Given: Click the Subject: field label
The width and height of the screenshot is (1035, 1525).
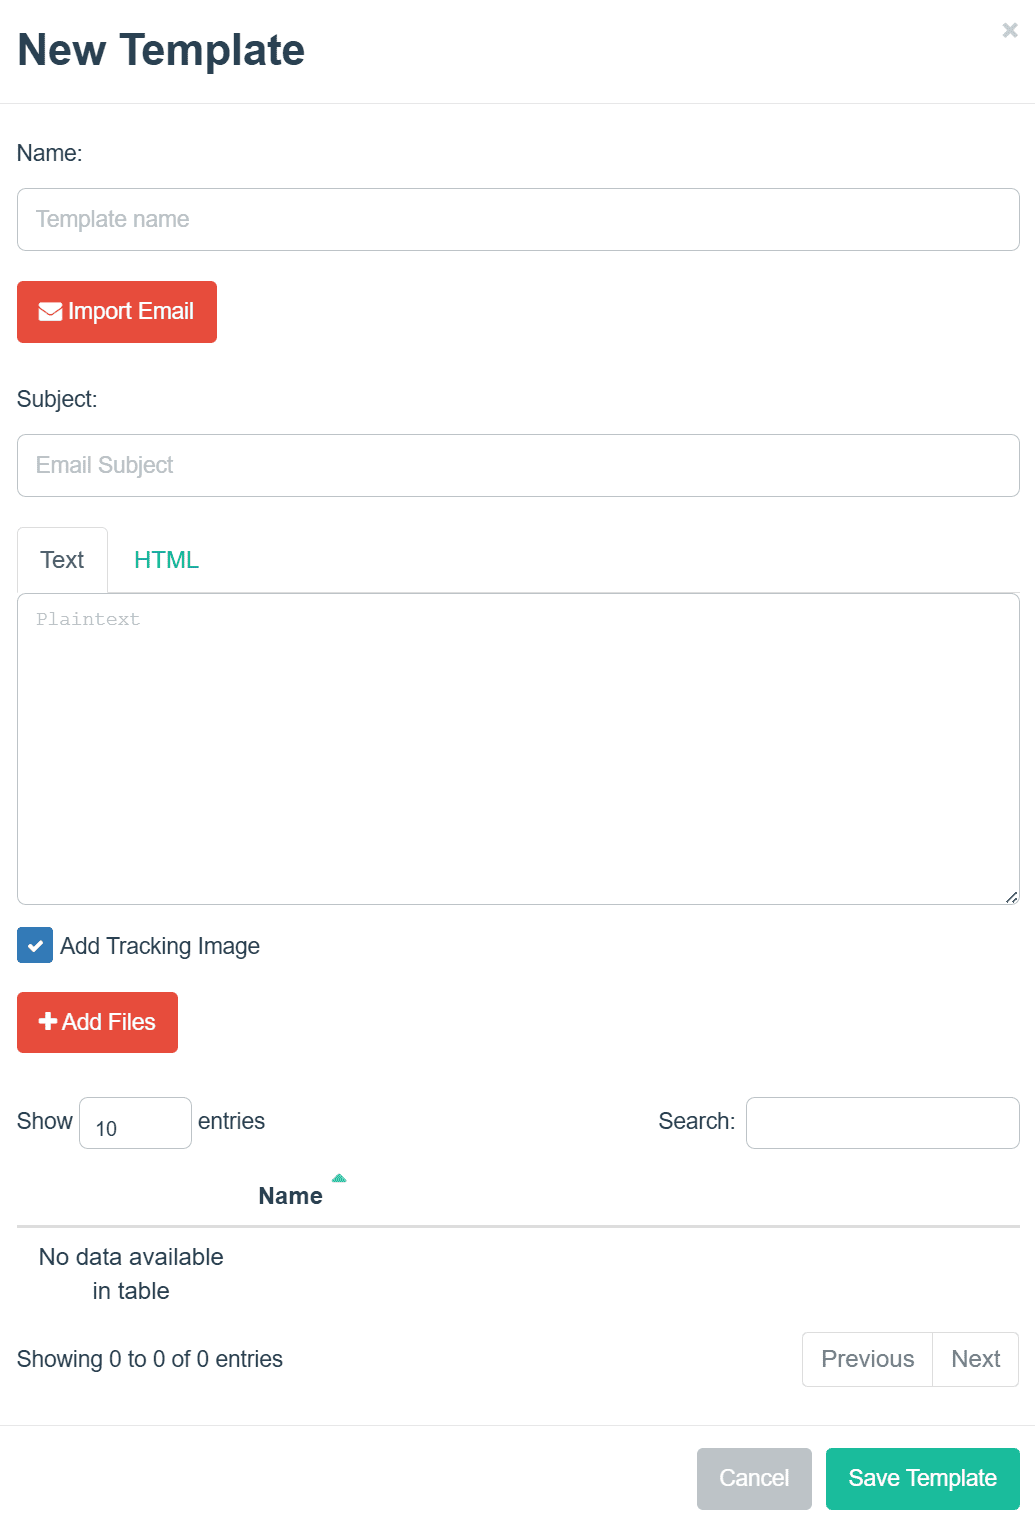Looking at the screenshot, I should pyautogui.click(x=57, y=399).
